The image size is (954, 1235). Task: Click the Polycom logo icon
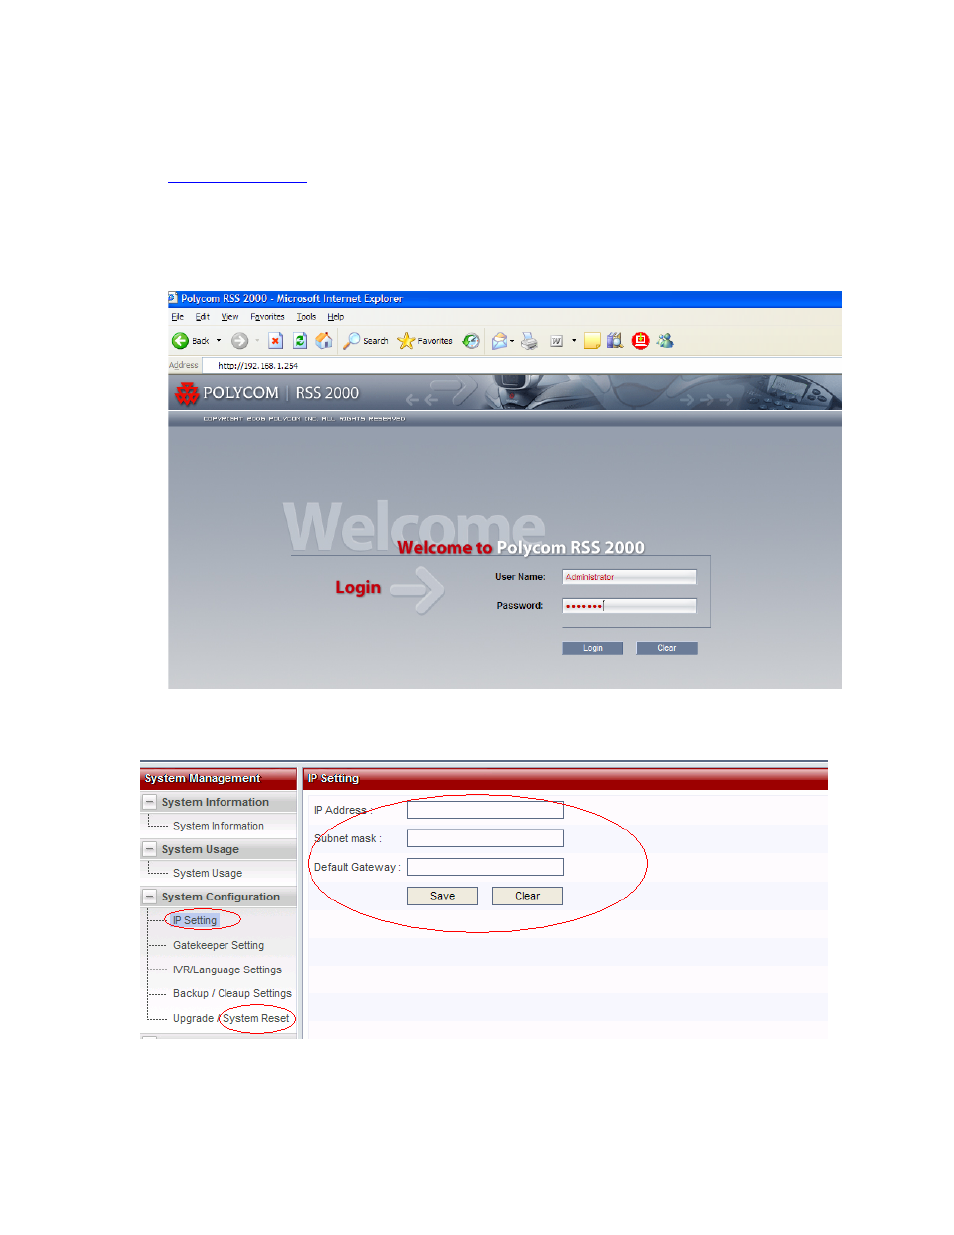187,394
